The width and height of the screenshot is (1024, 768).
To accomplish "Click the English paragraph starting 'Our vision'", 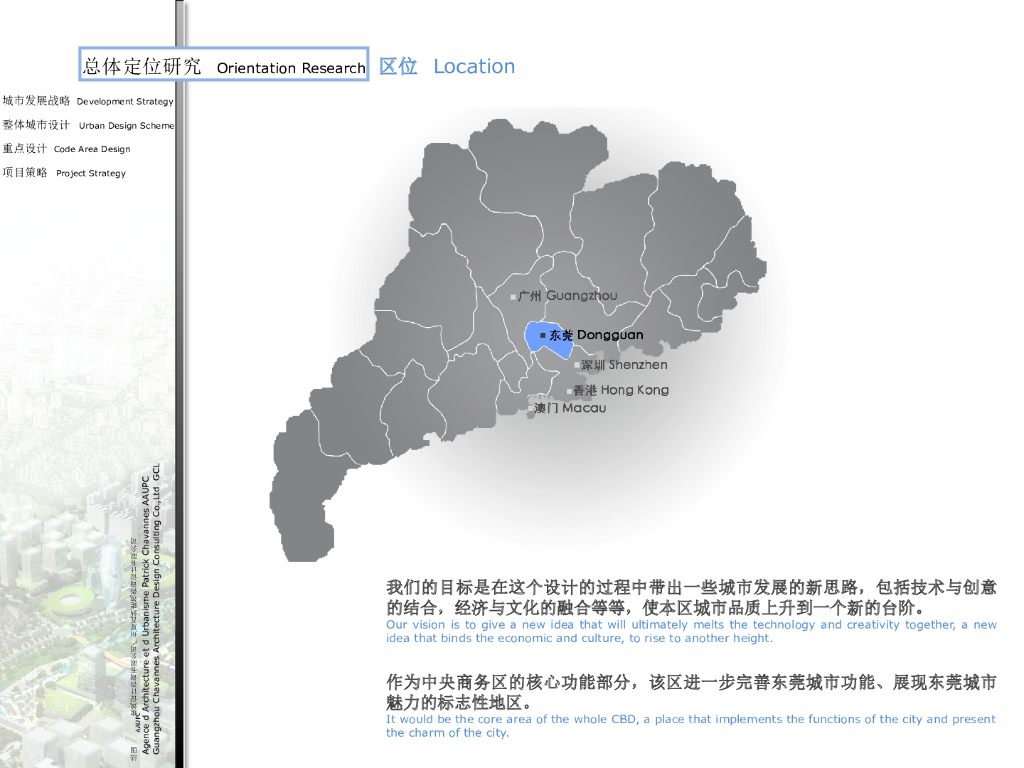I will coord(690,631).
